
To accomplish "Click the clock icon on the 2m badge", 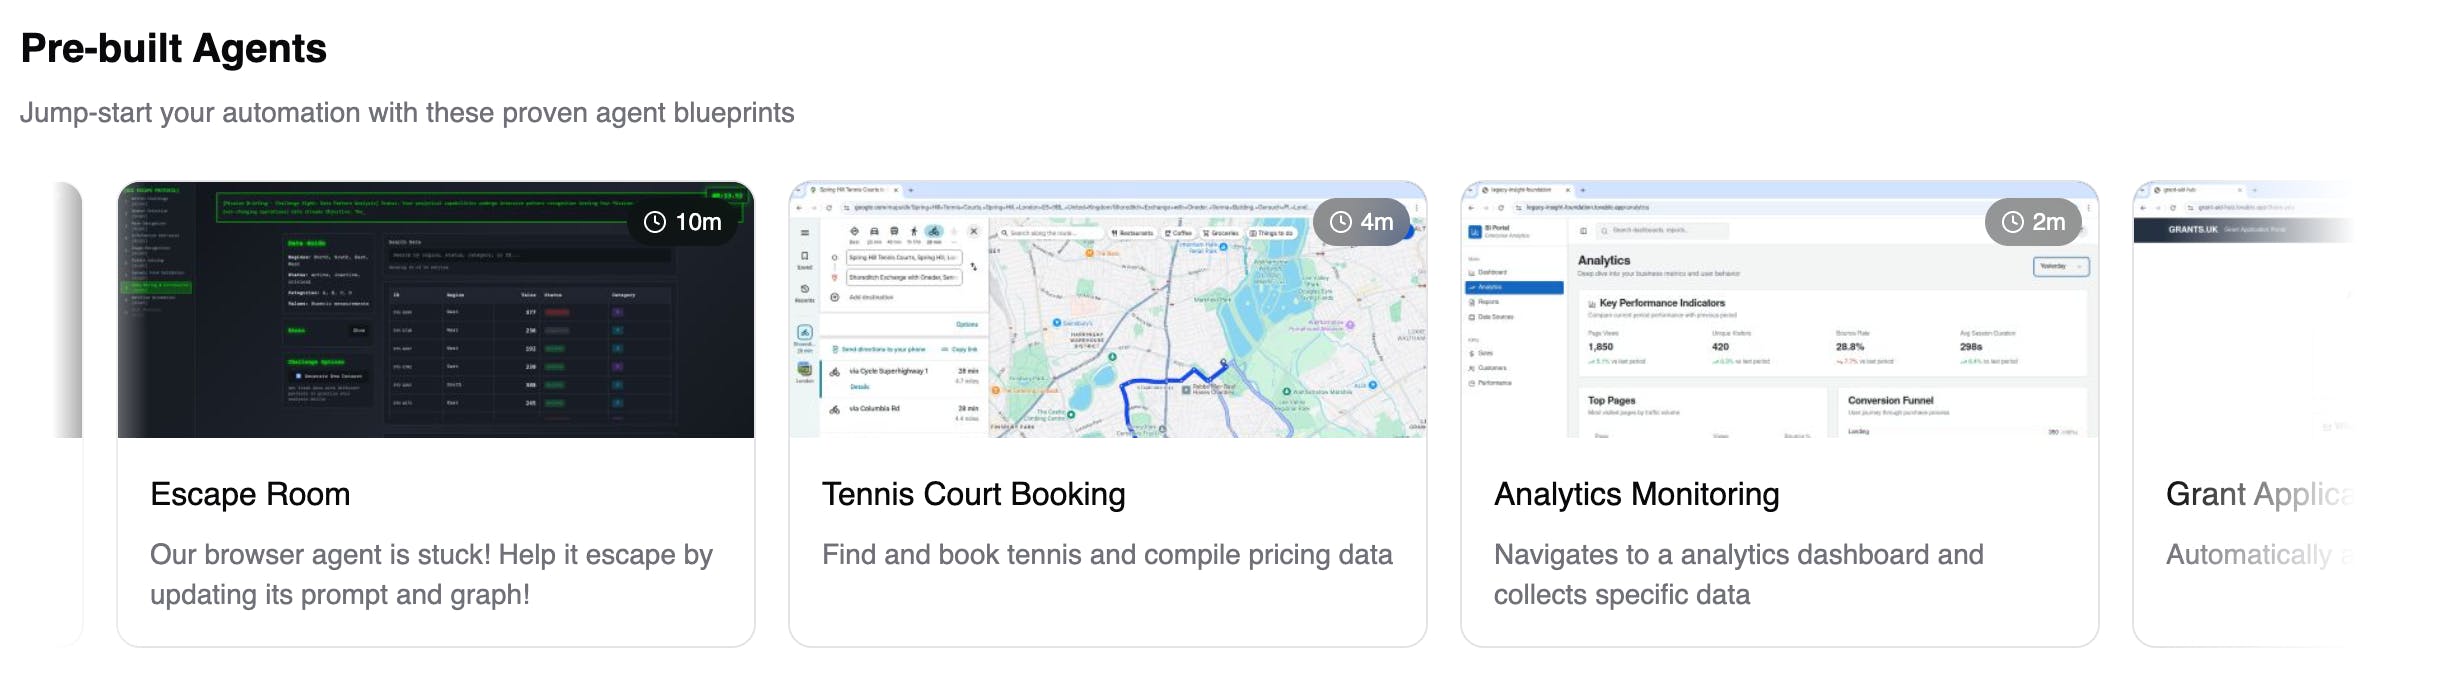I will tap(2013, 222).
